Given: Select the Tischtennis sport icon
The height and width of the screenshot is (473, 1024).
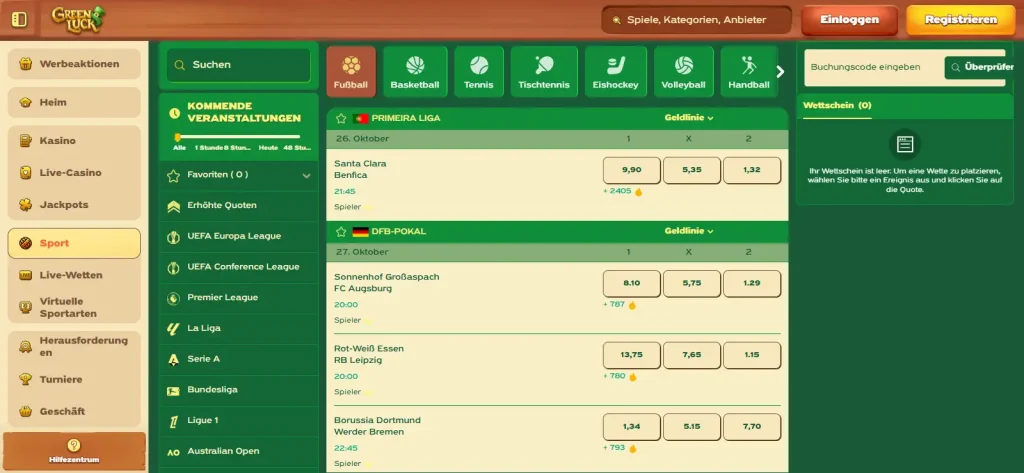Looking at the screenshot, I should (x=544, y=71).
